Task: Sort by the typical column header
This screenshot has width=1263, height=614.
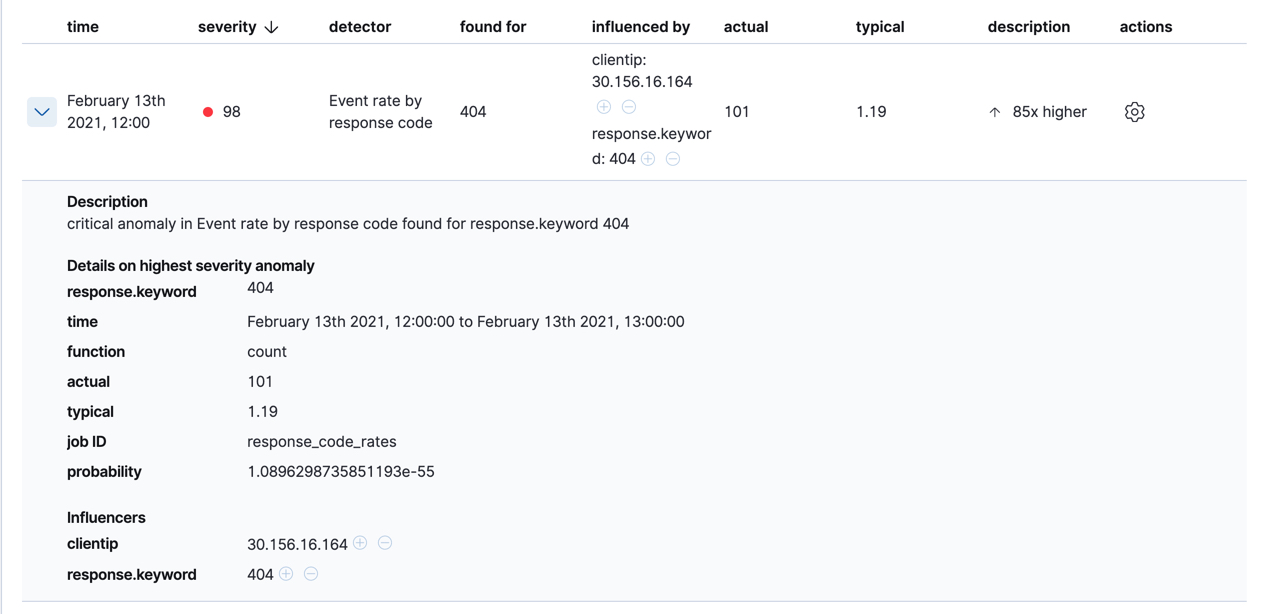Action: pos(880,27)
